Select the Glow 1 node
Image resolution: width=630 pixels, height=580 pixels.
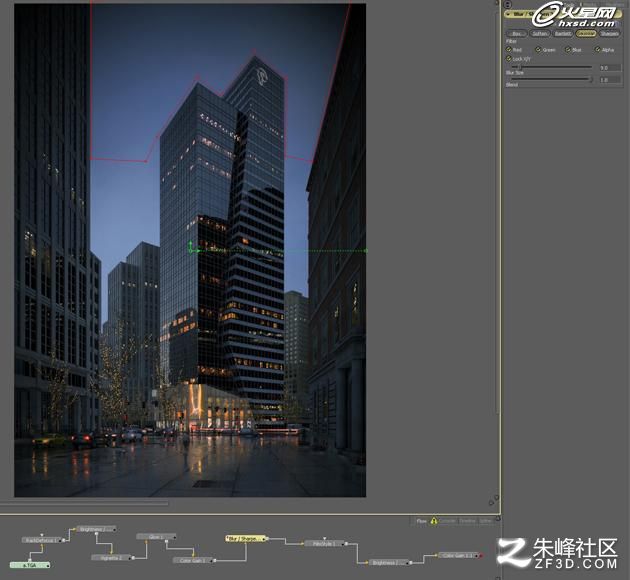click(156, 536)
